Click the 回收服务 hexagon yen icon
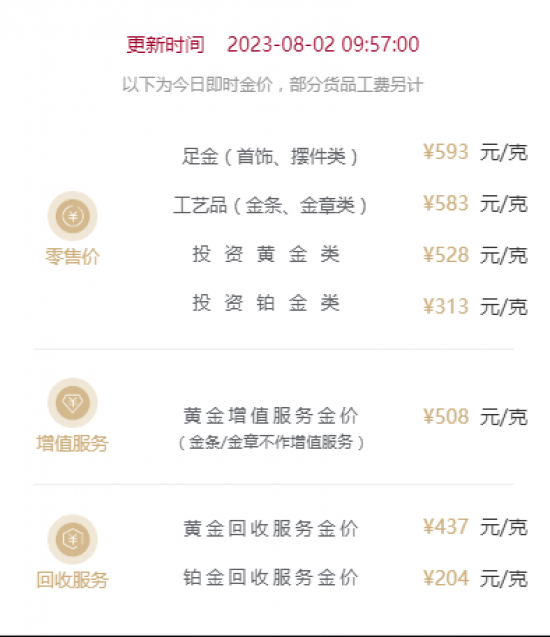Screen dimensions: 550x637 (73, 539)
